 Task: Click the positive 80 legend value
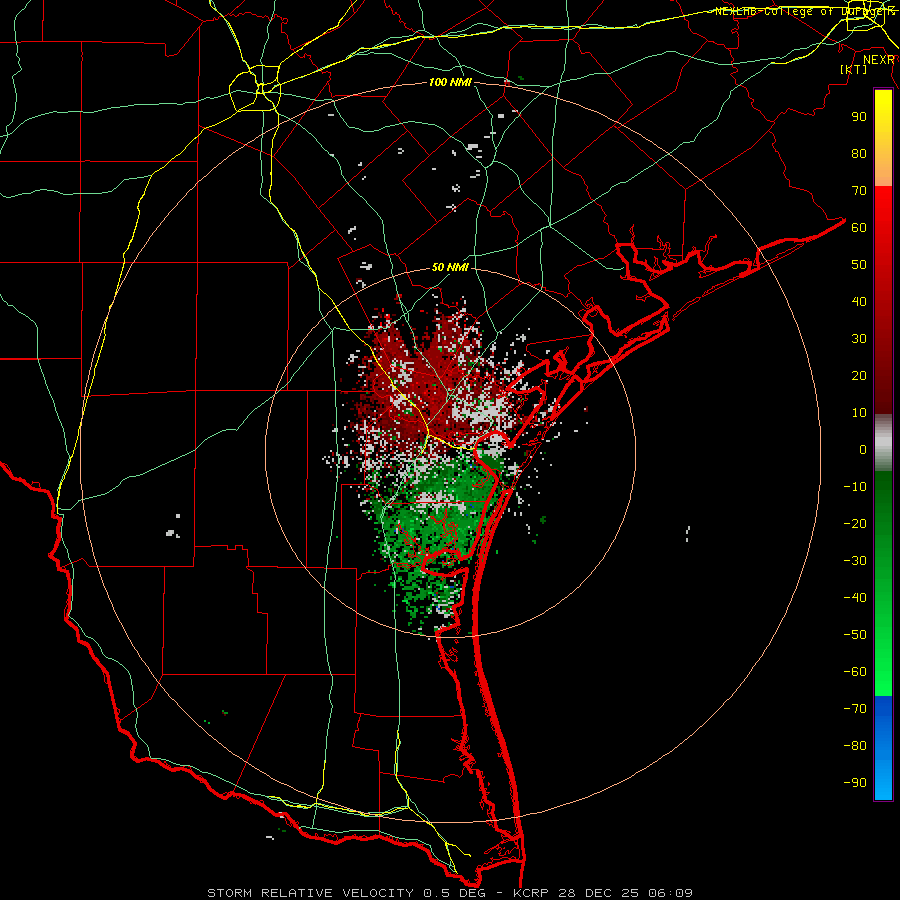pyautogui.click(x=859, y=153)
